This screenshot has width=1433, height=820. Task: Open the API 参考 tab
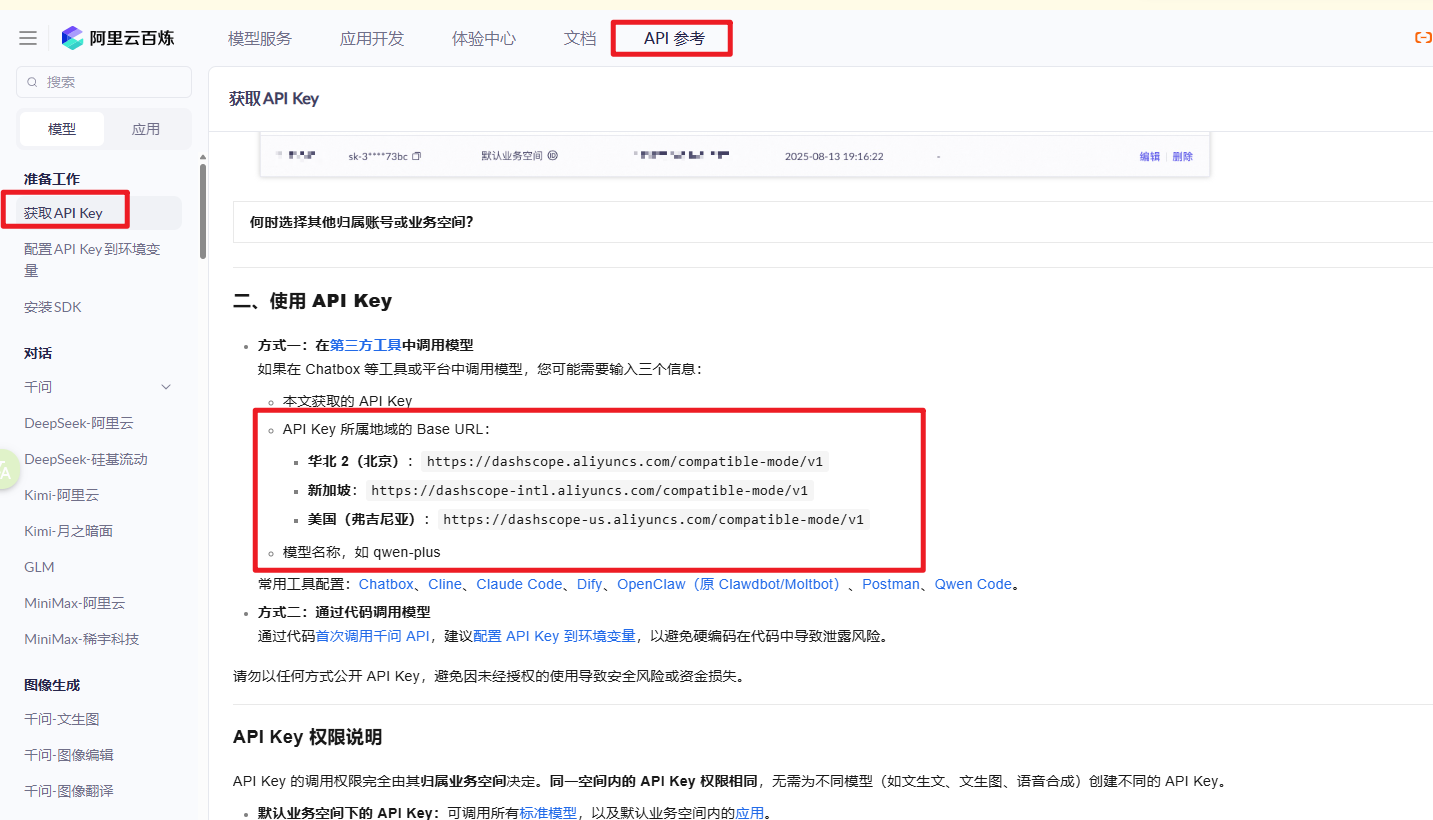(674, 38)
